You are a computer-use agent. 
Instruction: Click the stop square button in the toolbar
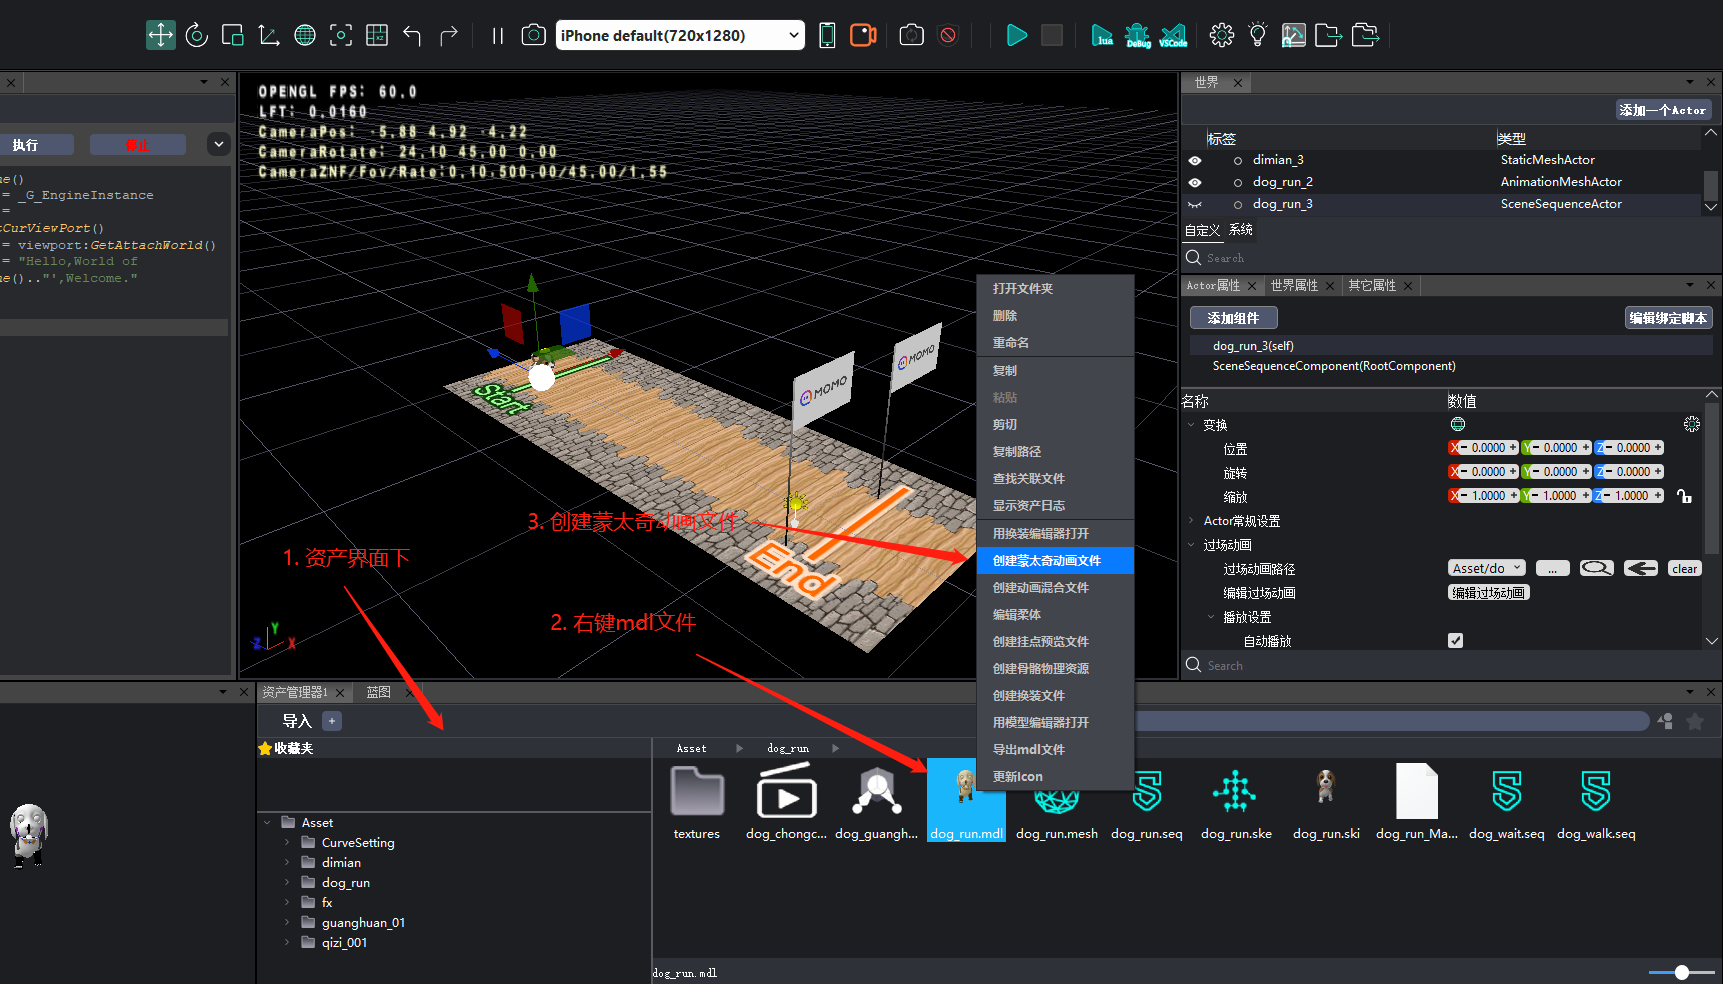click(1052, 35)
